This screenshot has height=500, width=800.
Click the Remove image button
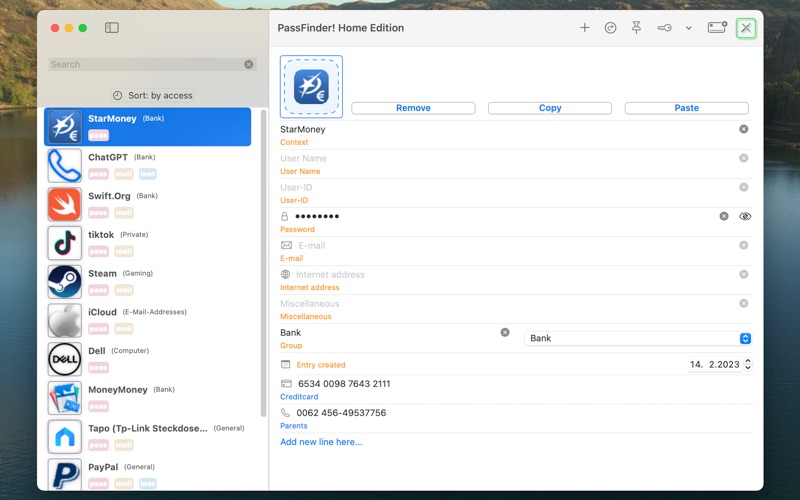(x=413, y=108)
